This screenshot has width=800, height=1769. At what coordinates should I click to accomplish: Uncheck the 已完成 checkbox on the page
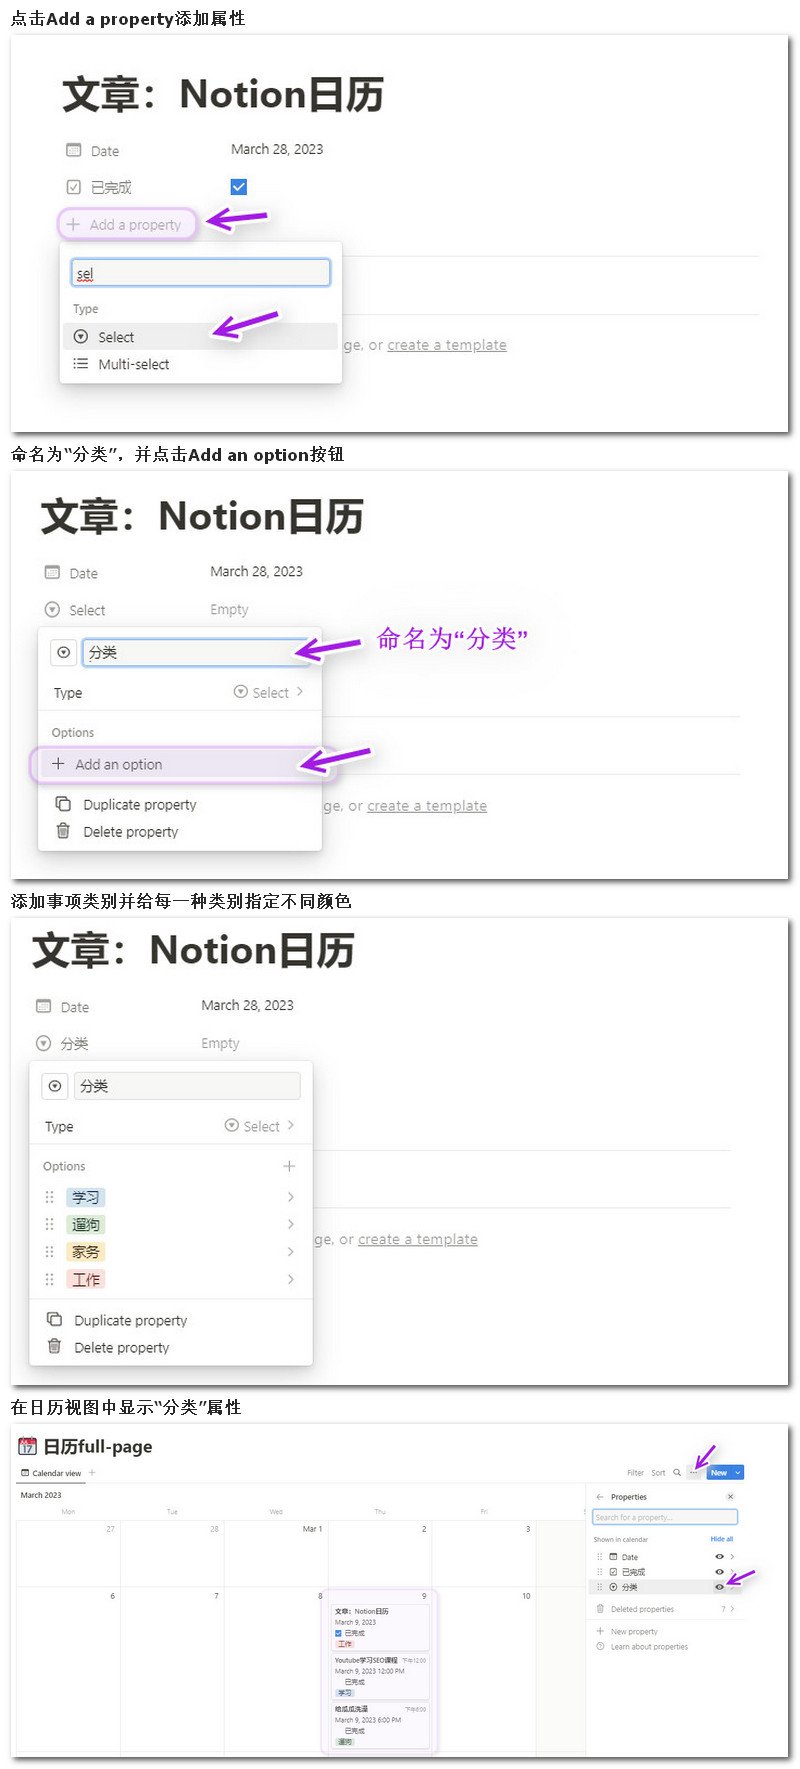coord(238,187)
